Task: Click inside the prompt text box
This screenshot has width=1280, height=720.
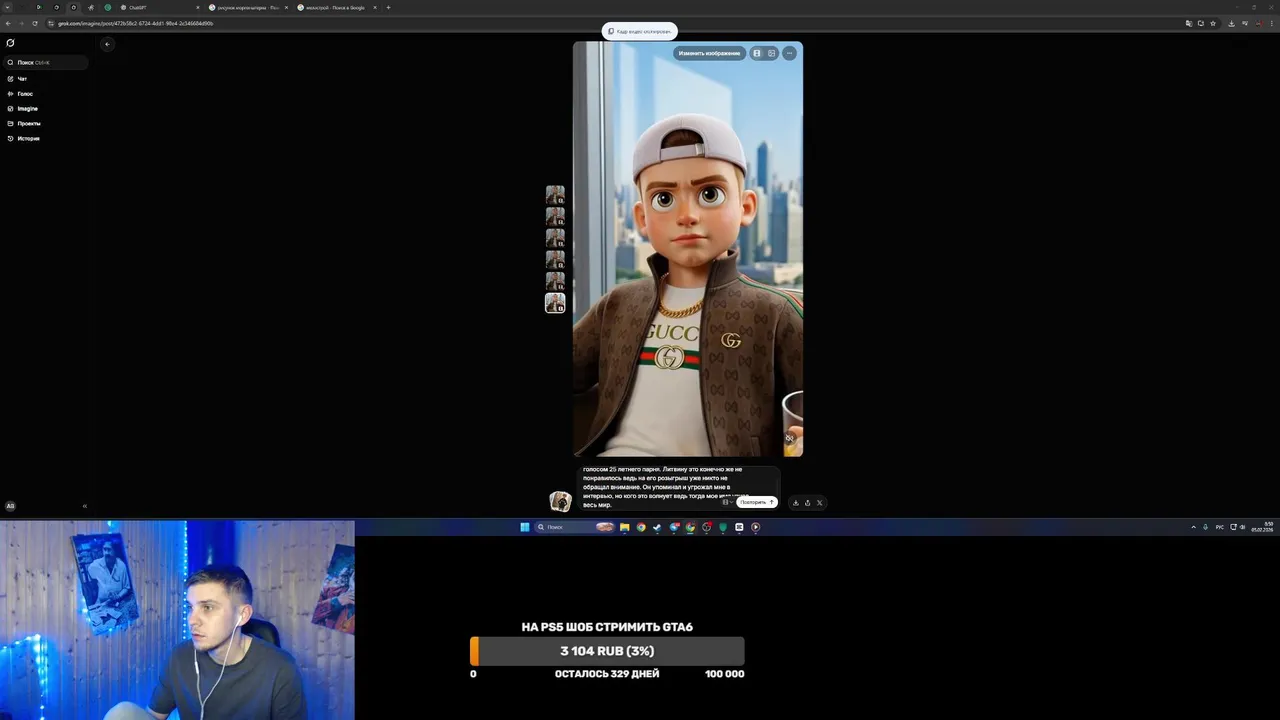Action: (677, 487)
